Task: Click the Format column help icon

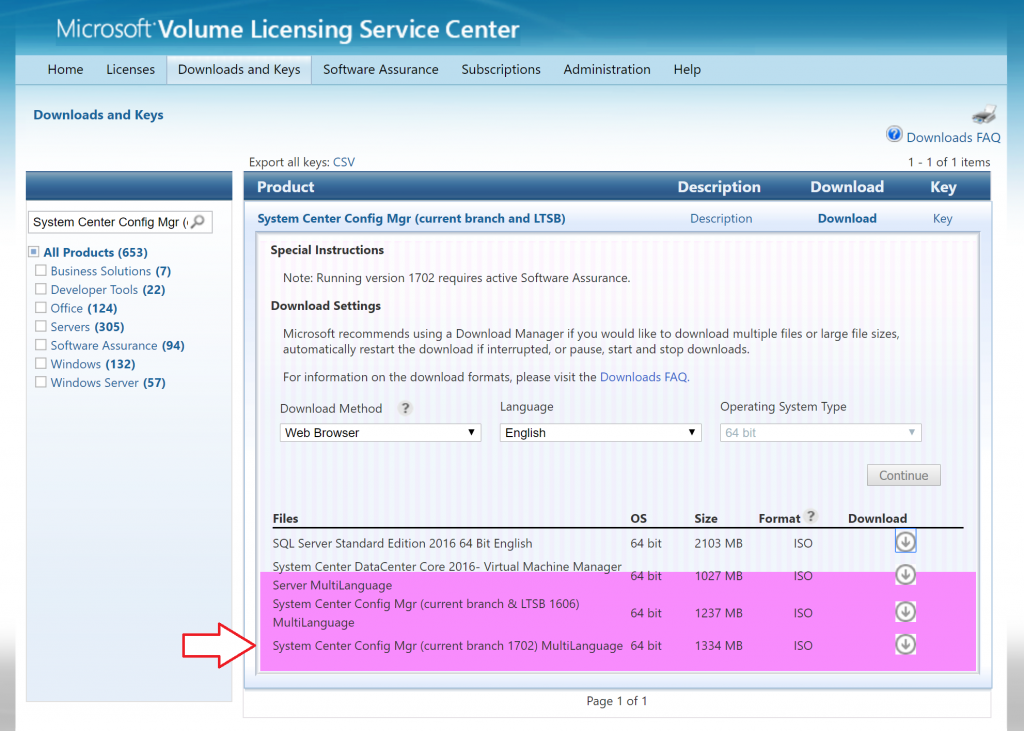Action: click(811, 516)
